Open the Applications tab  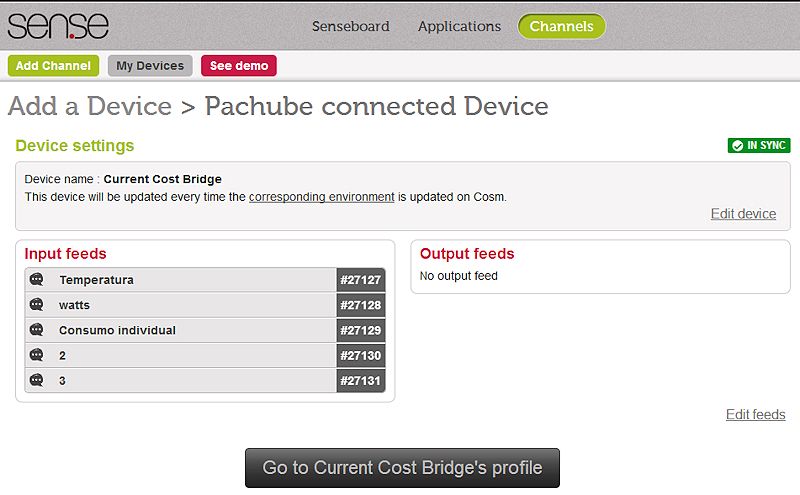[x=459, y=26]
